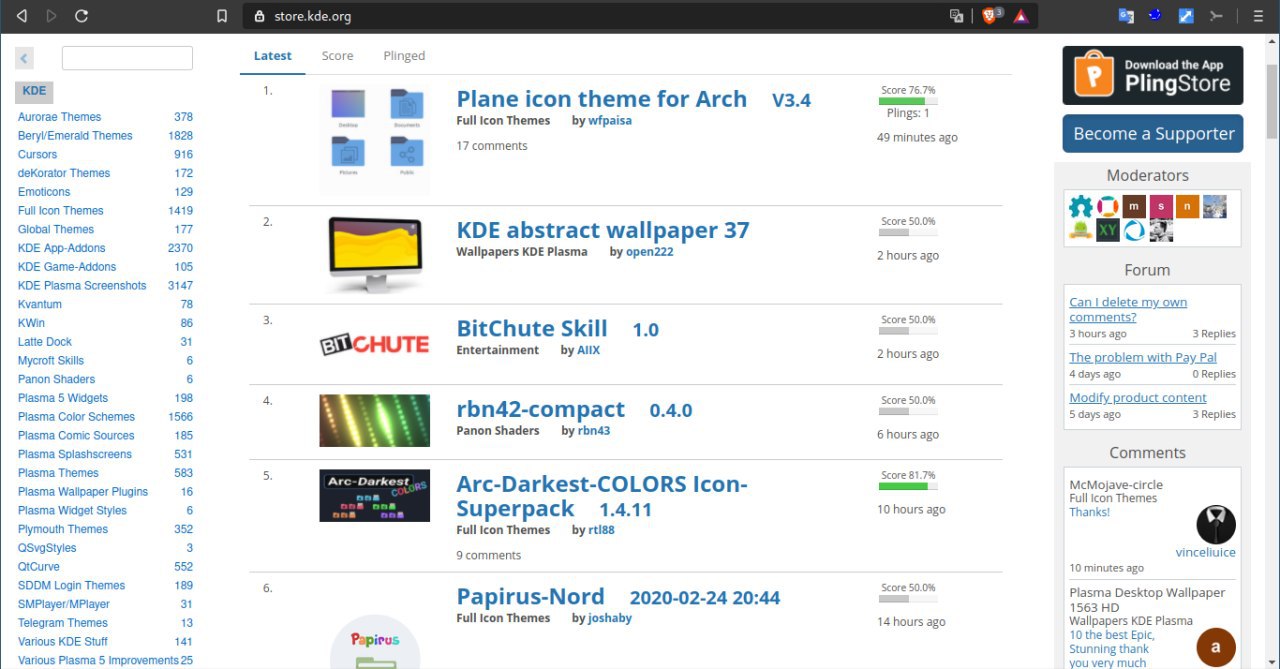Click the store.kde.org address bar
Screen dimensions: 1280x669
coord(640,16)
